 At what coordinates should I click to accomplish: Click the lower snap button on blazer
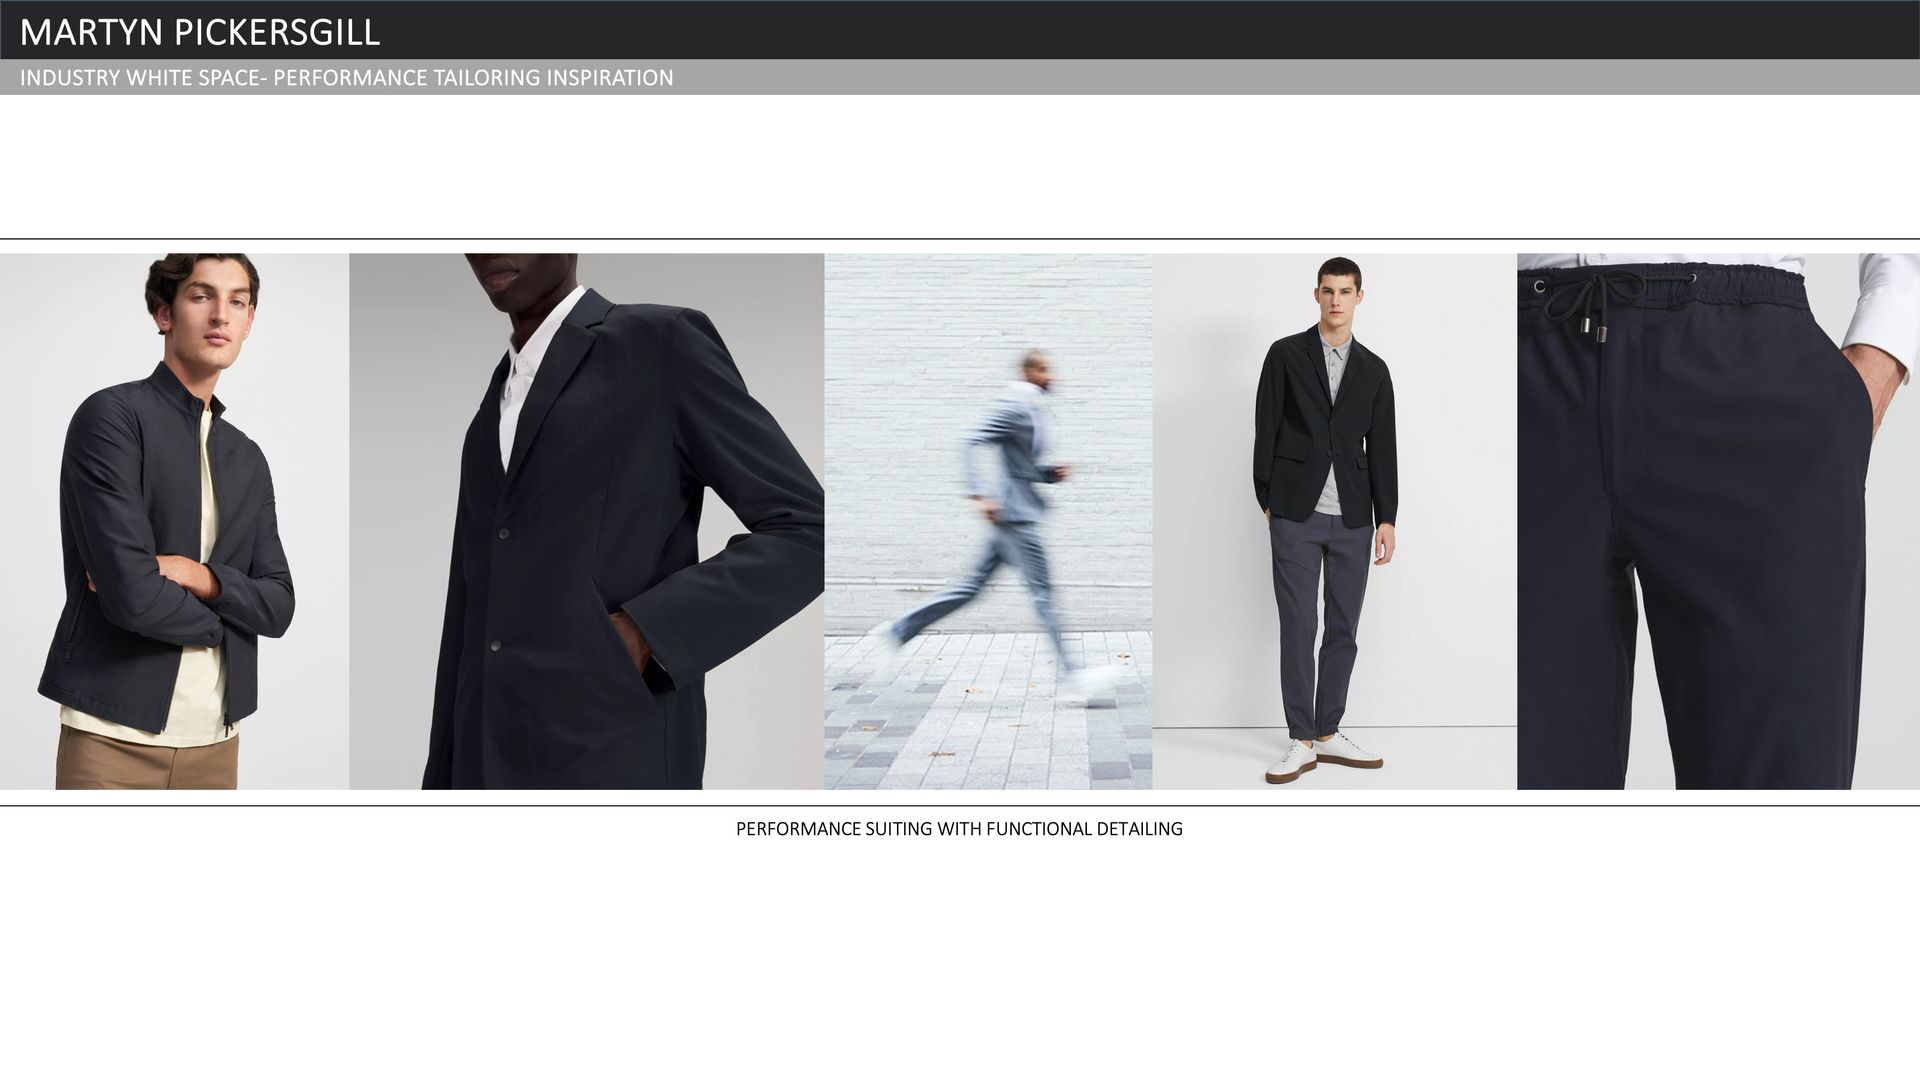[496, 647]
